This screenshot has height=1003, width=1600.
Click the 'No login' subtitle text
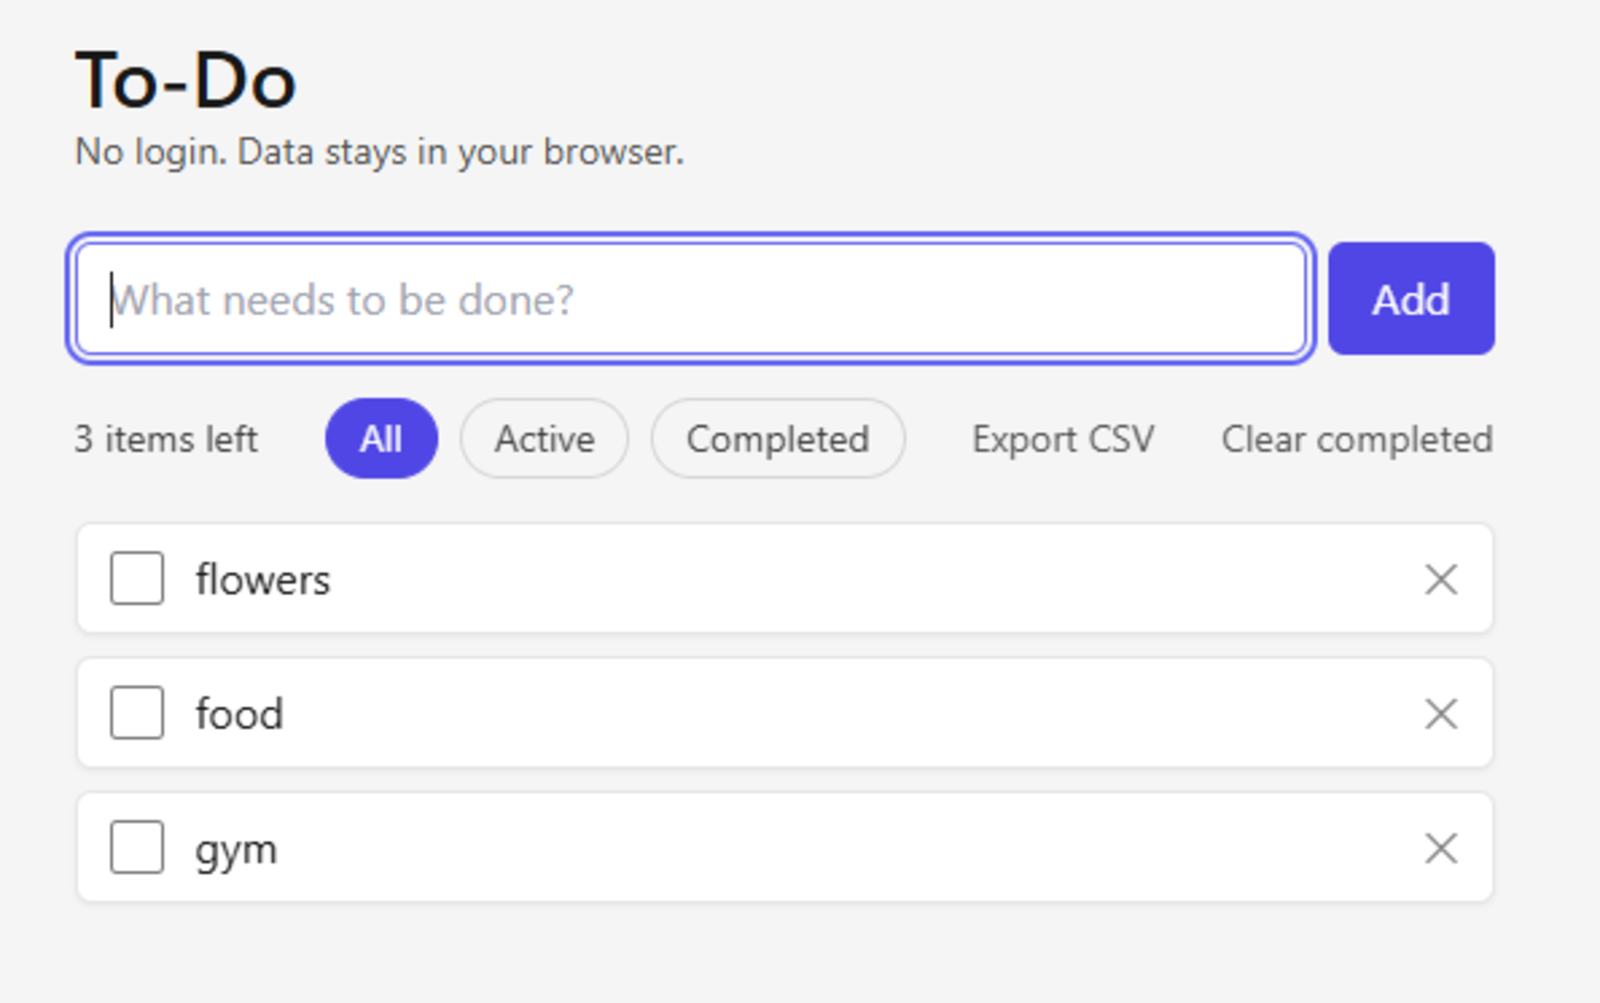(x=379, y=153)
